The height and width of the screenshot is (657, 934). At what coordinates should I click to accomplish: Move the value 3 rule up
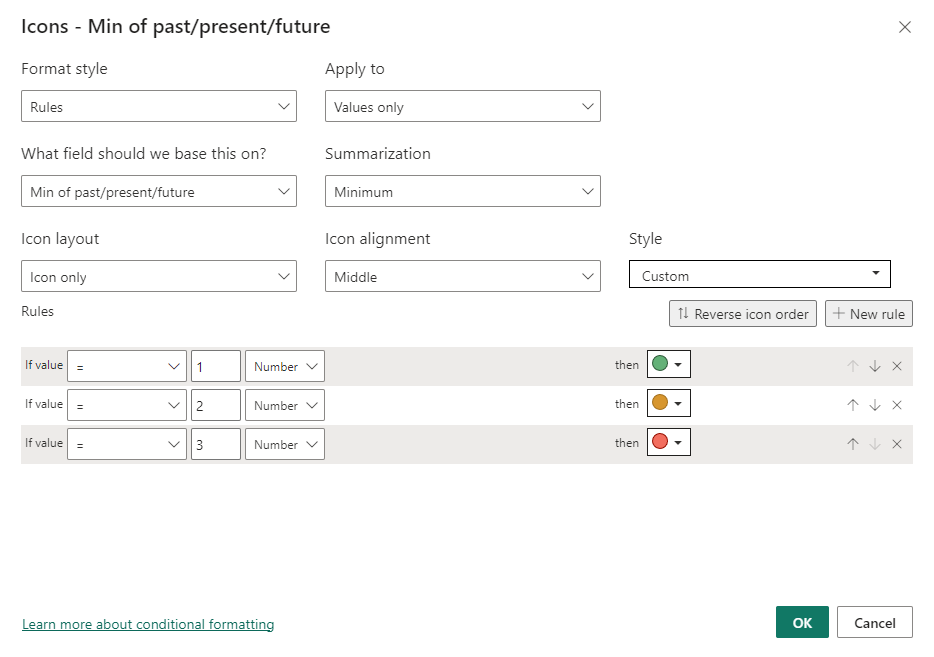tap(852, 444)
